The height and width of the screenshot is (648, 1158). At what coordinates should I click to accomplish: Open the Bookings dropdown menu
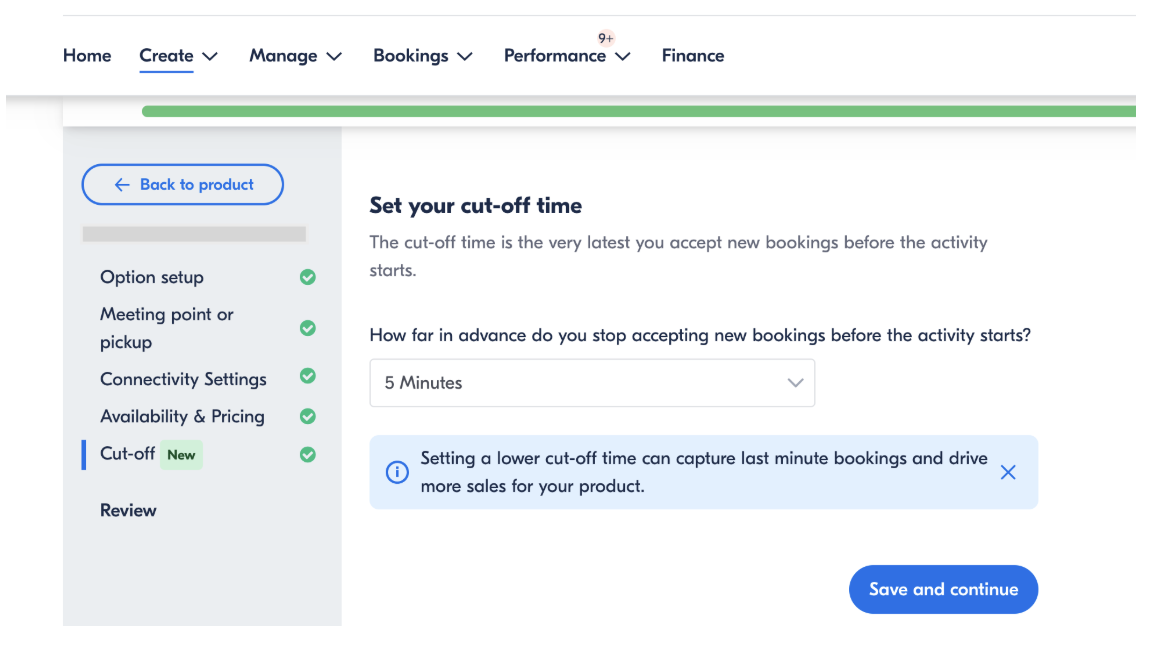422,56
